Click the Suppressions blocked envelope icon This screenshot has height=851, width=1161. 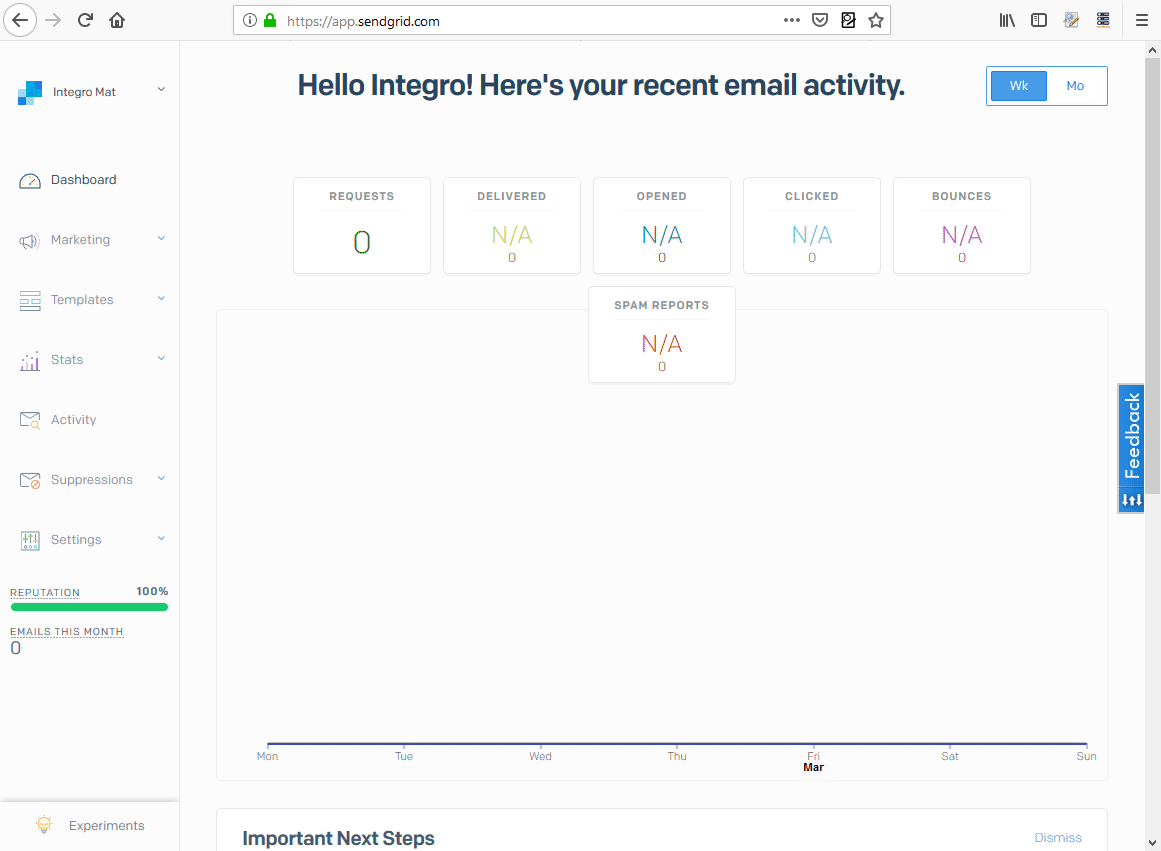click(30, 480)
